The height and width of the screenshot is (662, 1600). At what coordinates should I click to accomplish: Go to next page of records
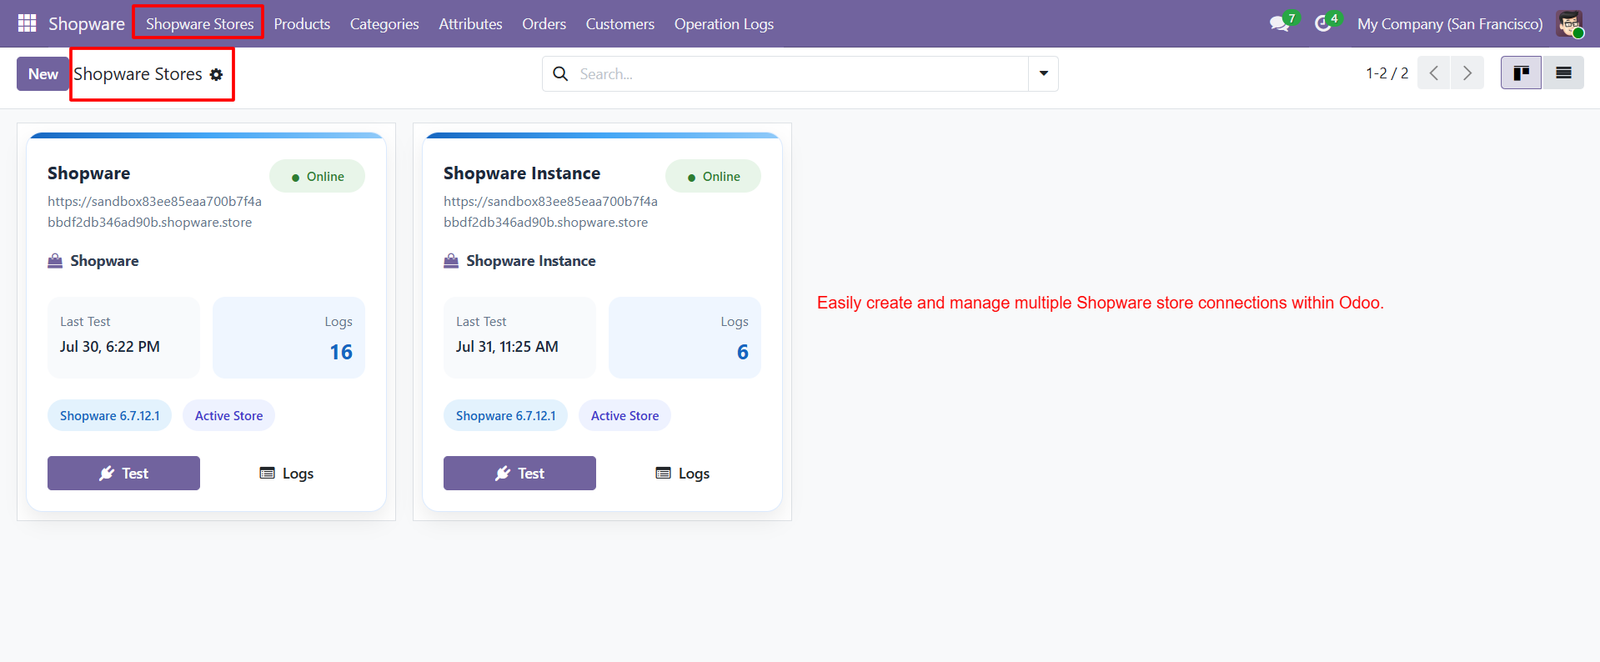1467,73
